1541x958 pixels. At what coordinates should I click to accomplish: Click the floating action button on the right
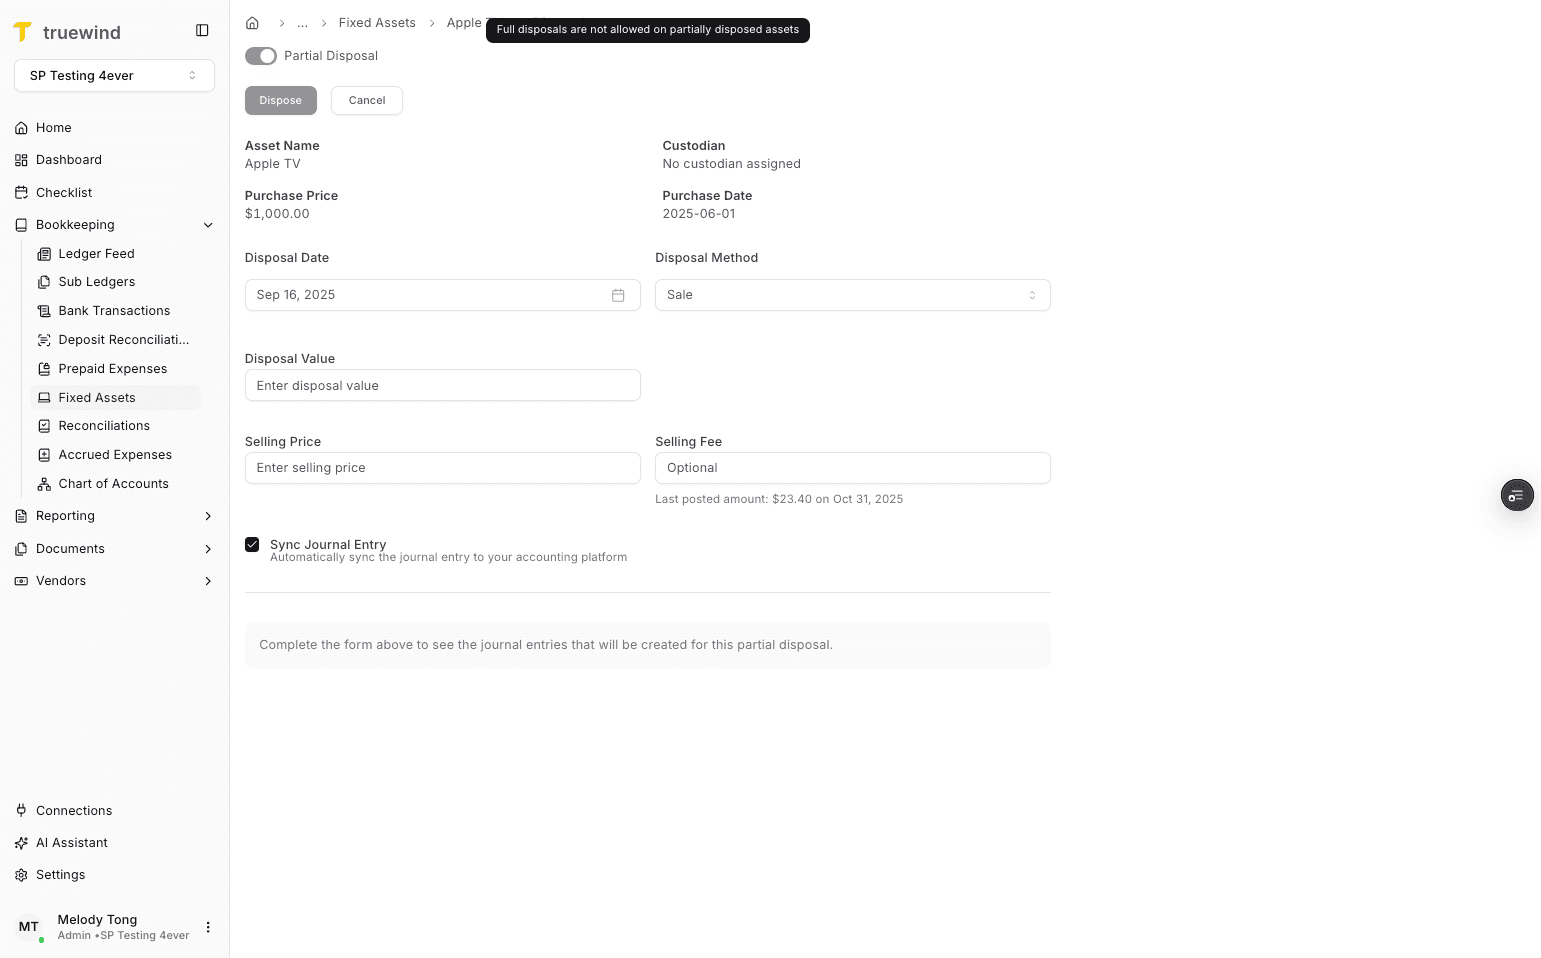[x=1517, y=495]
